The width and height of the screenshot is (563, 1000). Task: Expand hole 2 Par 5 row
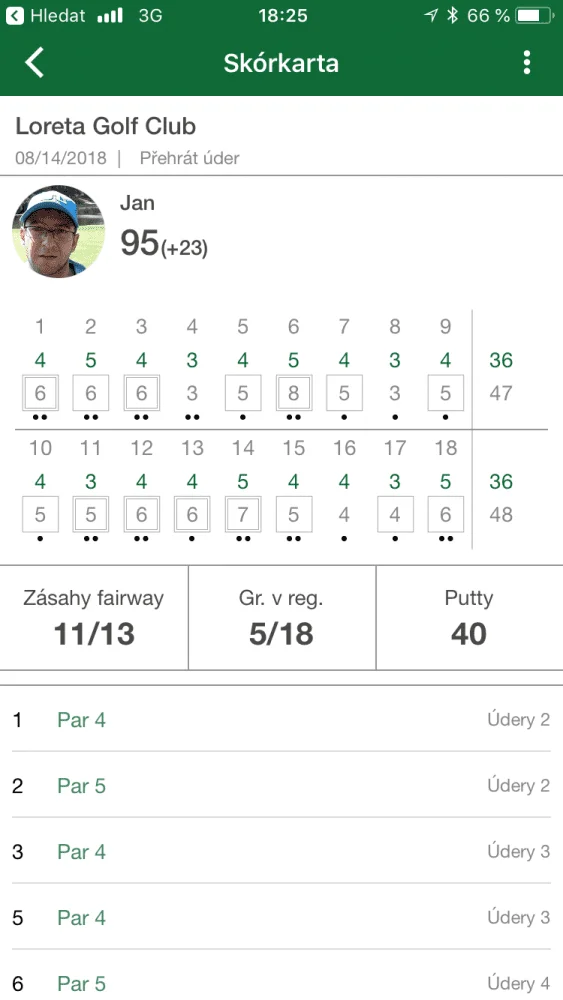click(281, 786)
